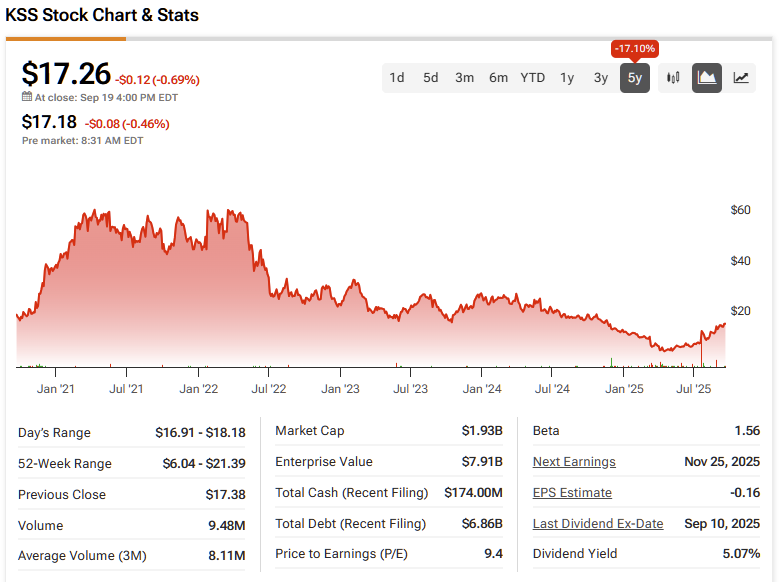Click the $20 price axis label
The width and height of the screenshot is (780, 582).
[x=740, y=311]
